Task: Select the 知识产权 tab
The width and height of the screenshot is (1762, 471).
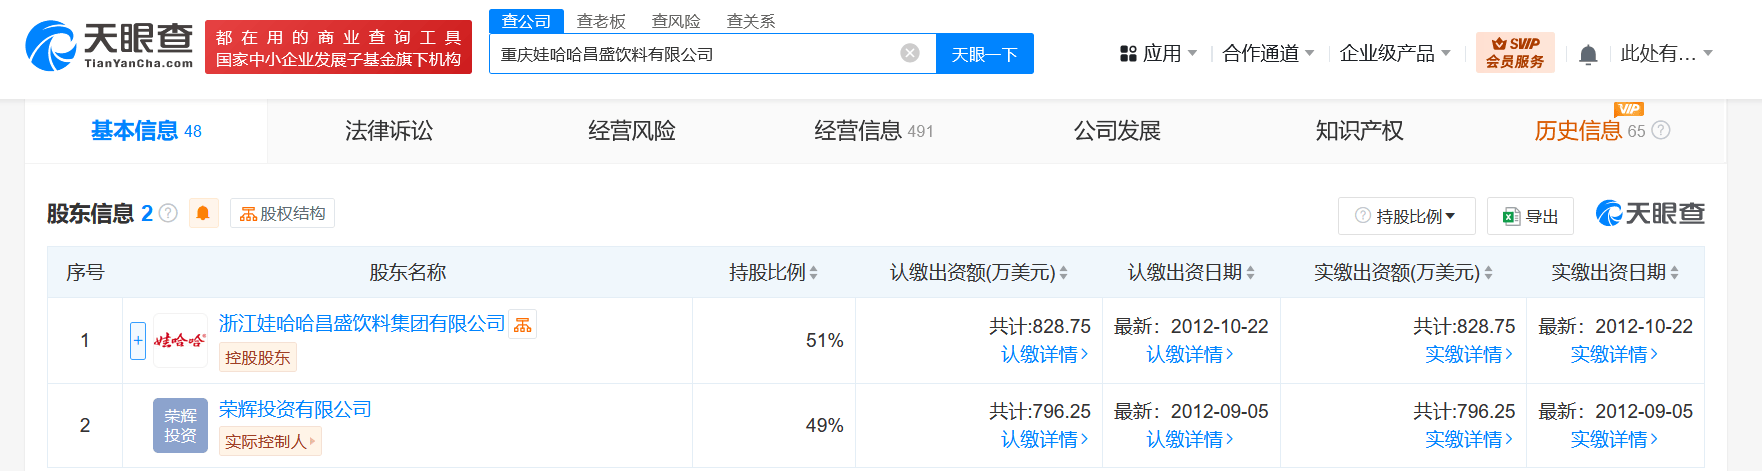Action: pyautogui.click(x=1359, y=130)
